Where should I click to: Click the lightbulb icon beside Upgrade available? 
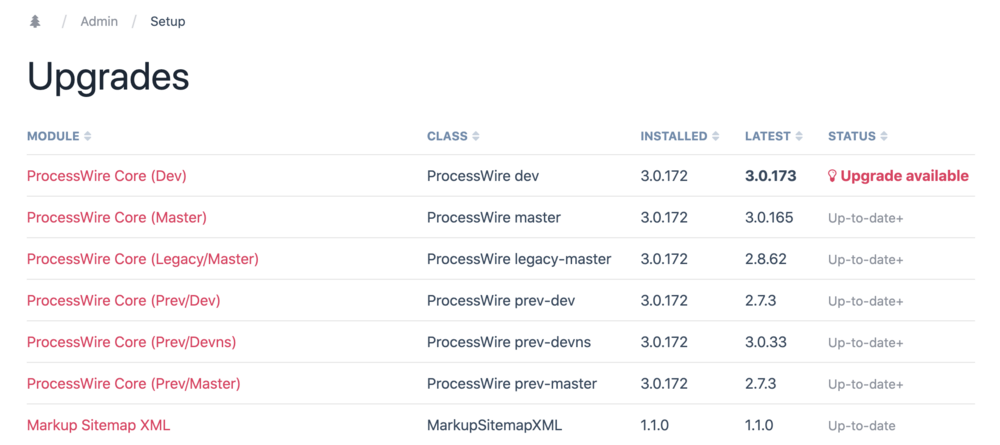(x=832, y=176)
